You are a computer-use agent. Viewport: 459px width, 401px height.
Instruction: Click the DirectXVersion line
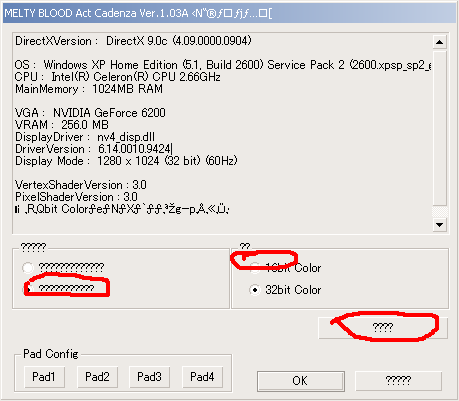(133, 41)
